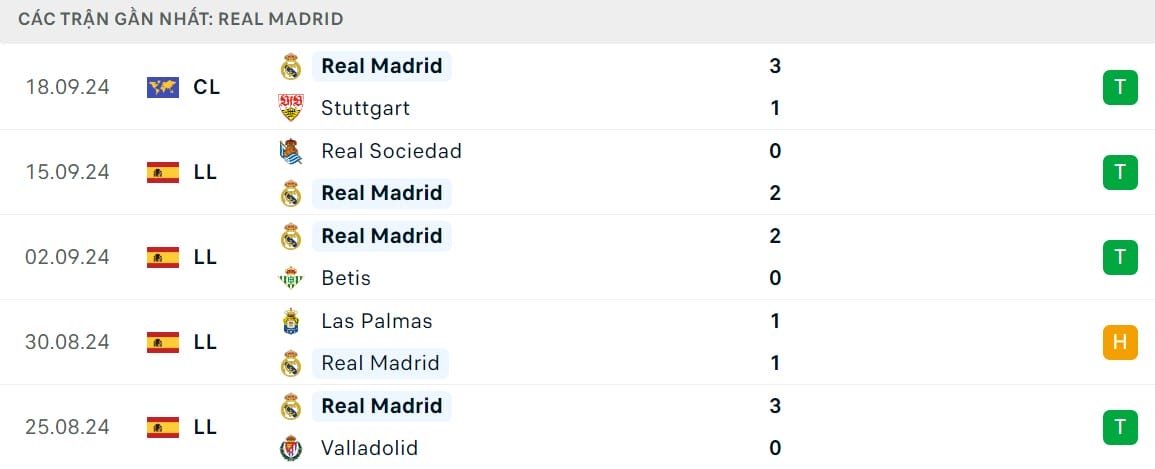This screenshot has height=469, width=1155.
Task: Open the Stuttgart team link
Action: click(x=365, y=108)
